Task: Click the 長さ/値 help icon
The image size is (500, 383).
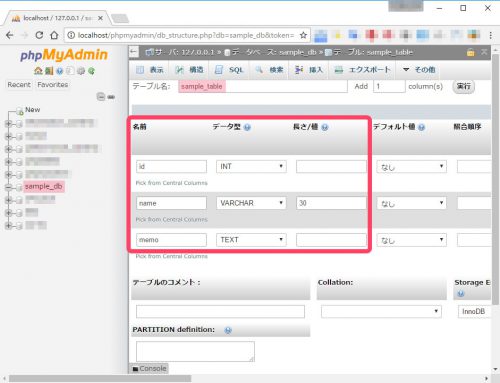Action: pos(325,127)
